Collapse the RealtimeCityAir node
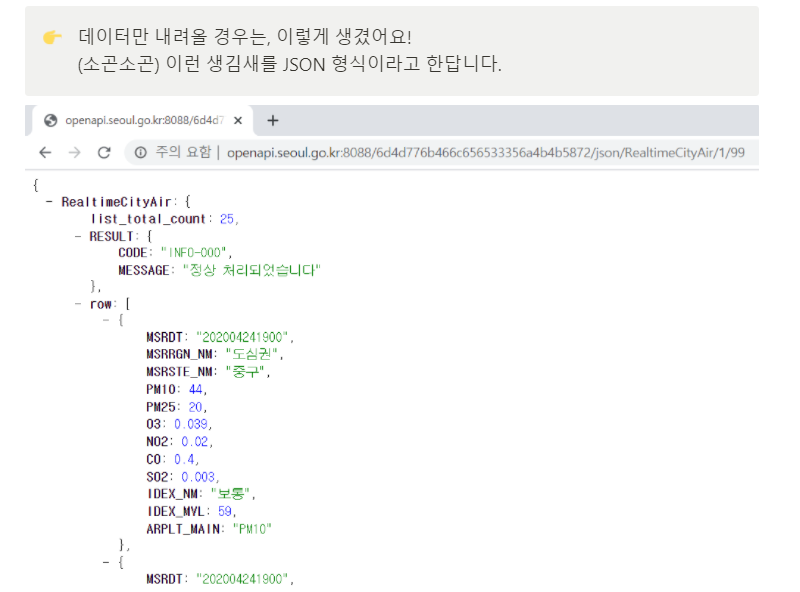 pos(49,202)
